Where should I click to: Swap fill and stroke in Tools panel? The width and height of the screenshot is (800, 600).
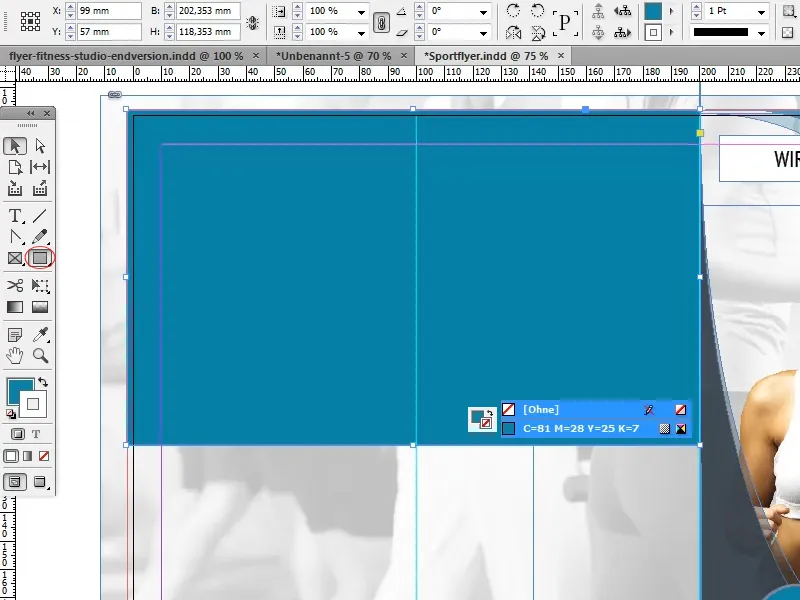click(x=43, y=382)
